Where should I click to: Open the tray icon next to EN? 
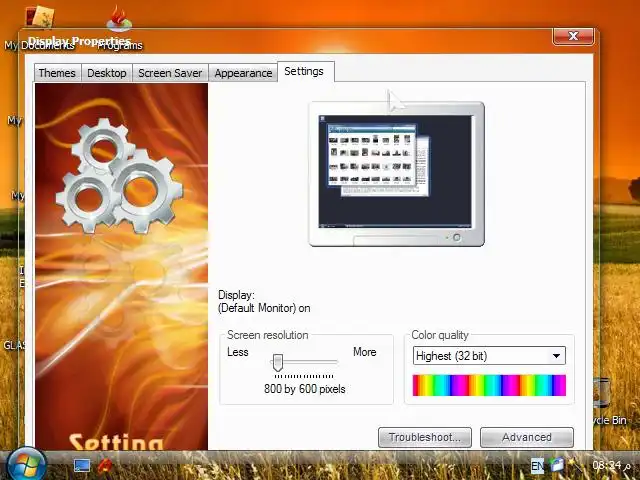click(x=556, y=465)
